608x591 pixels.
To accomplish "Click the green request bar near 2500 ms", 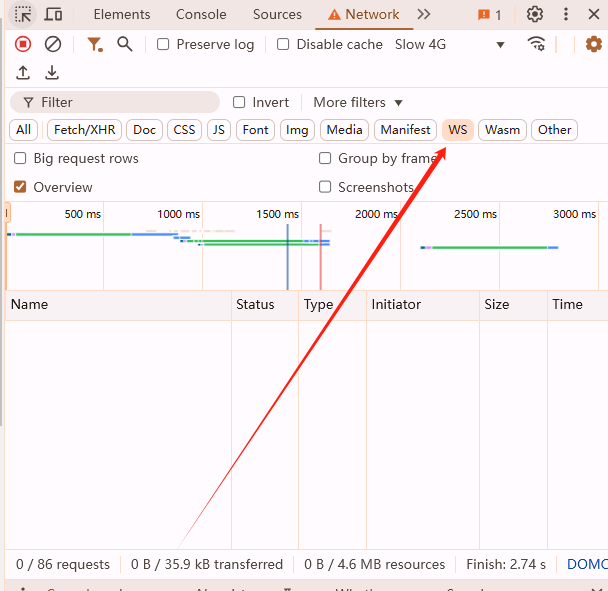I will point(489,247).
